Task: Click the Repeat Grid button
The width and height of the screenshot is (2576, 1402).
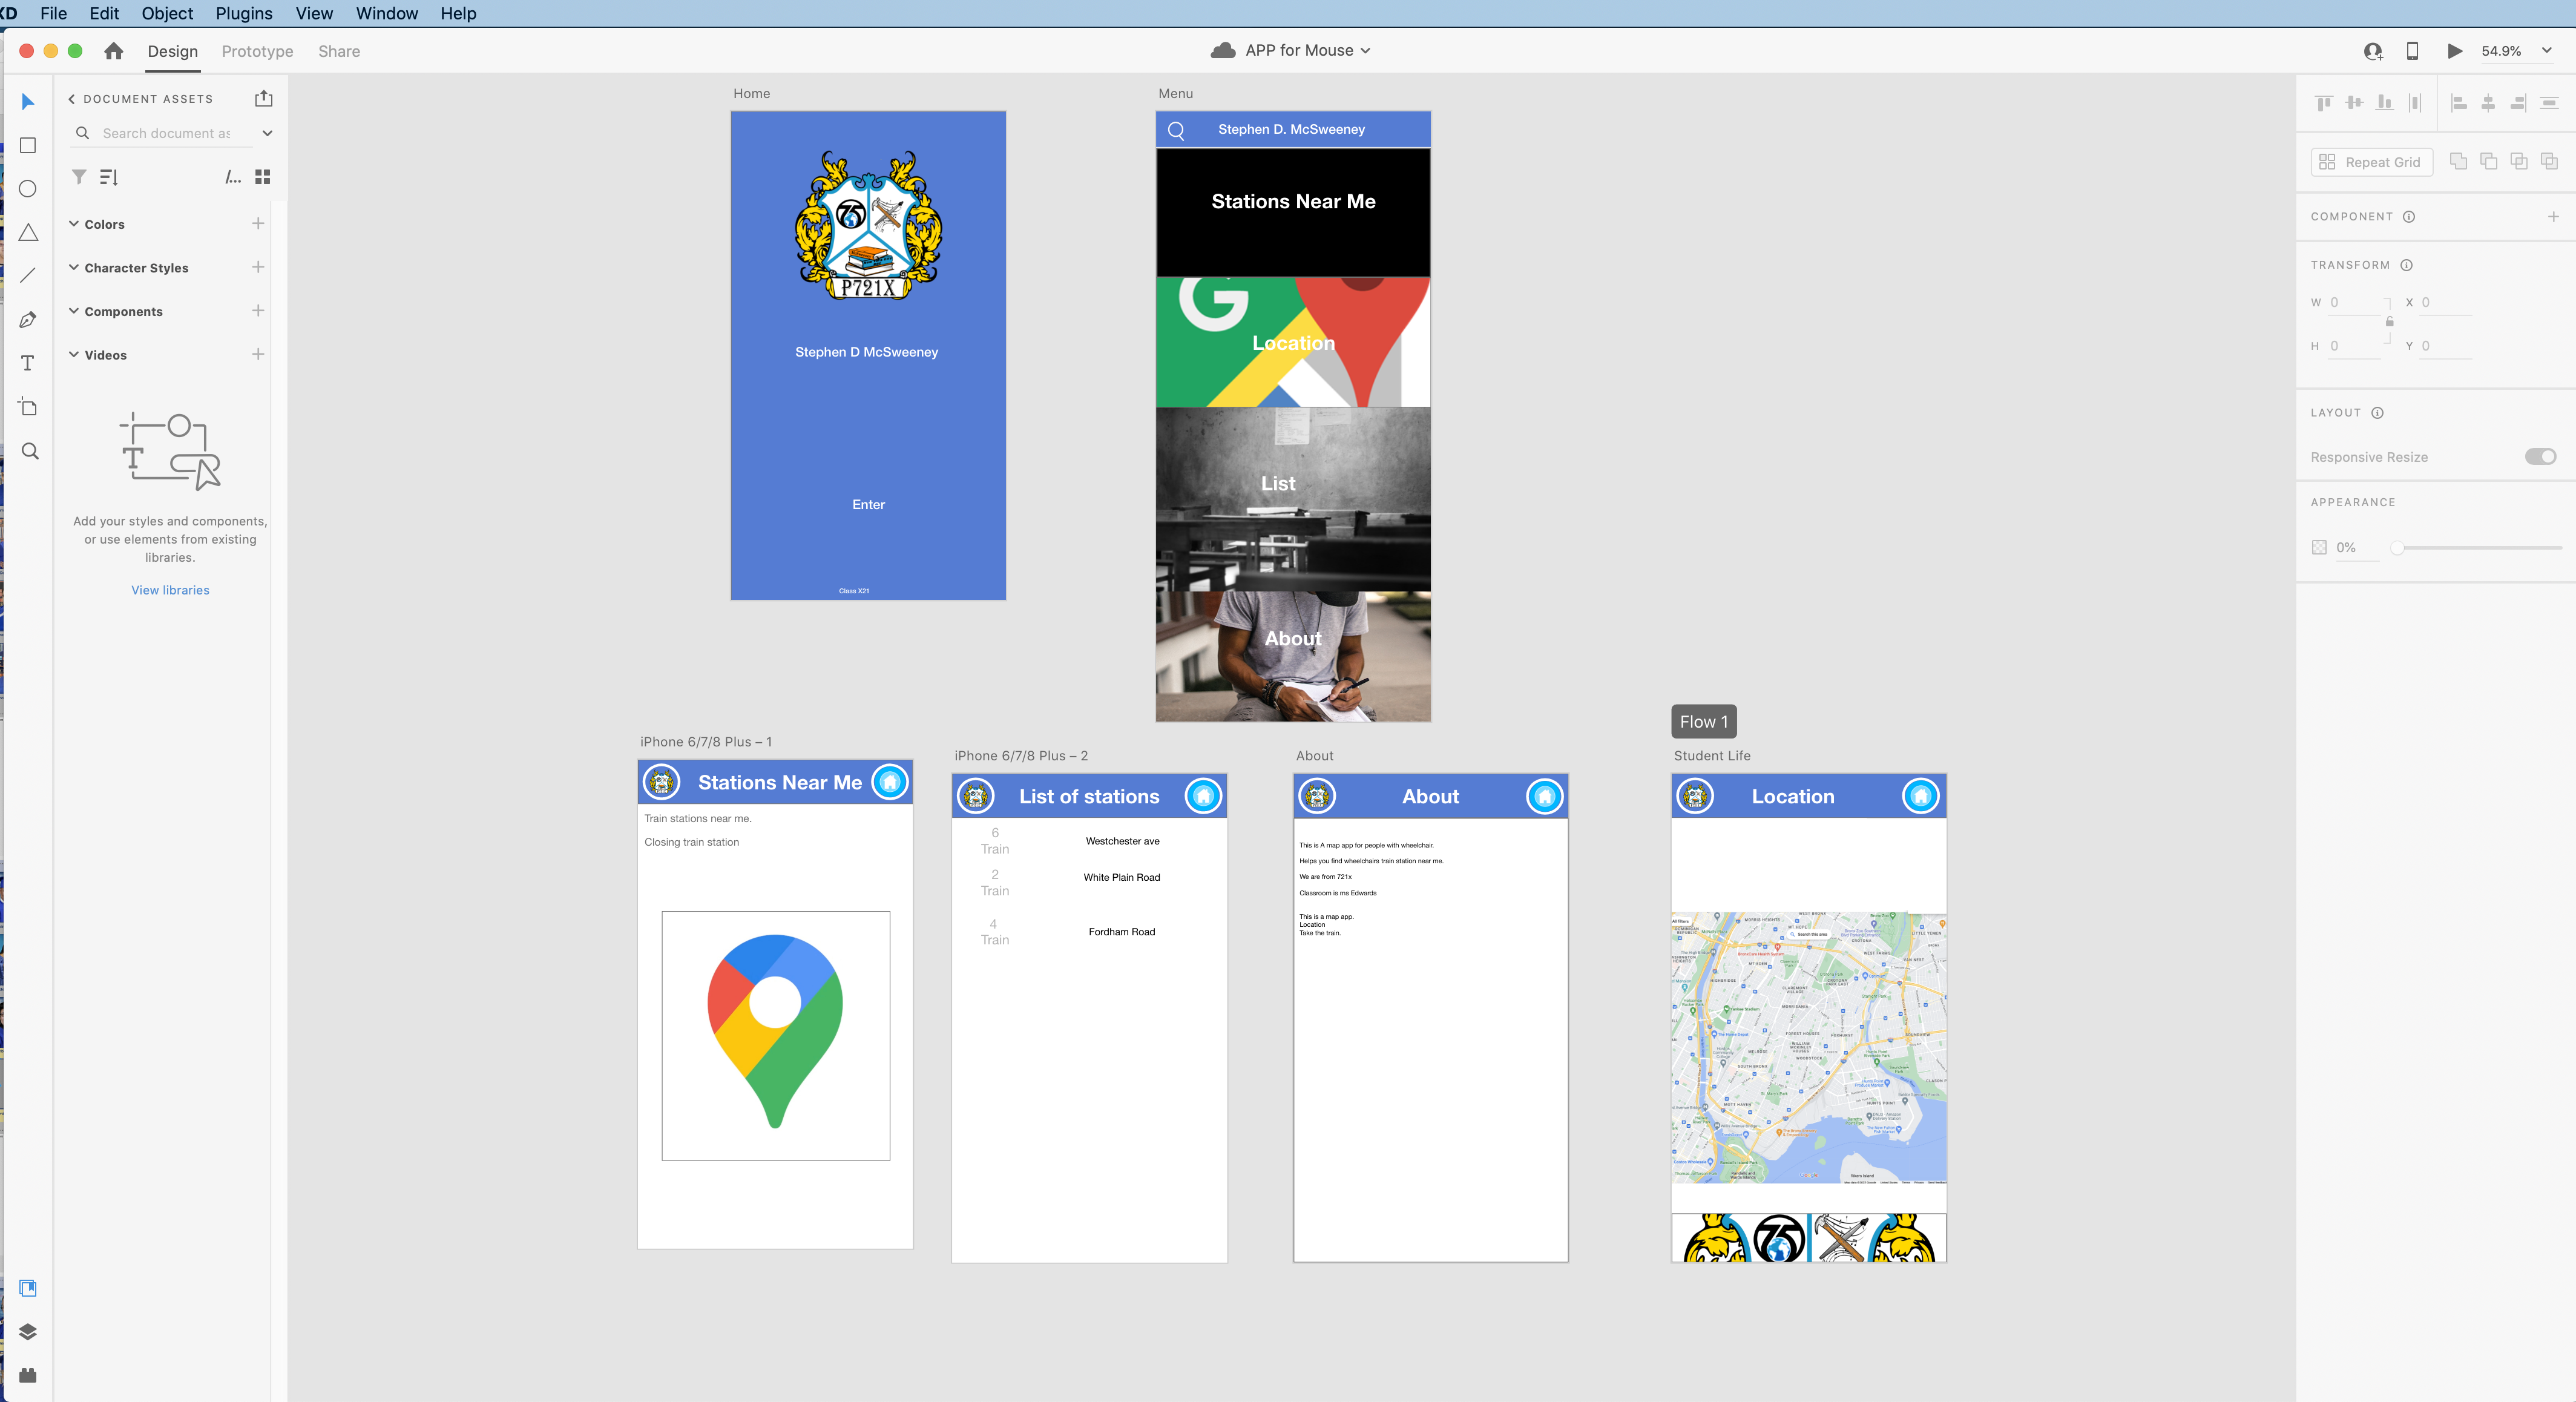Action: coord(2371,162)
